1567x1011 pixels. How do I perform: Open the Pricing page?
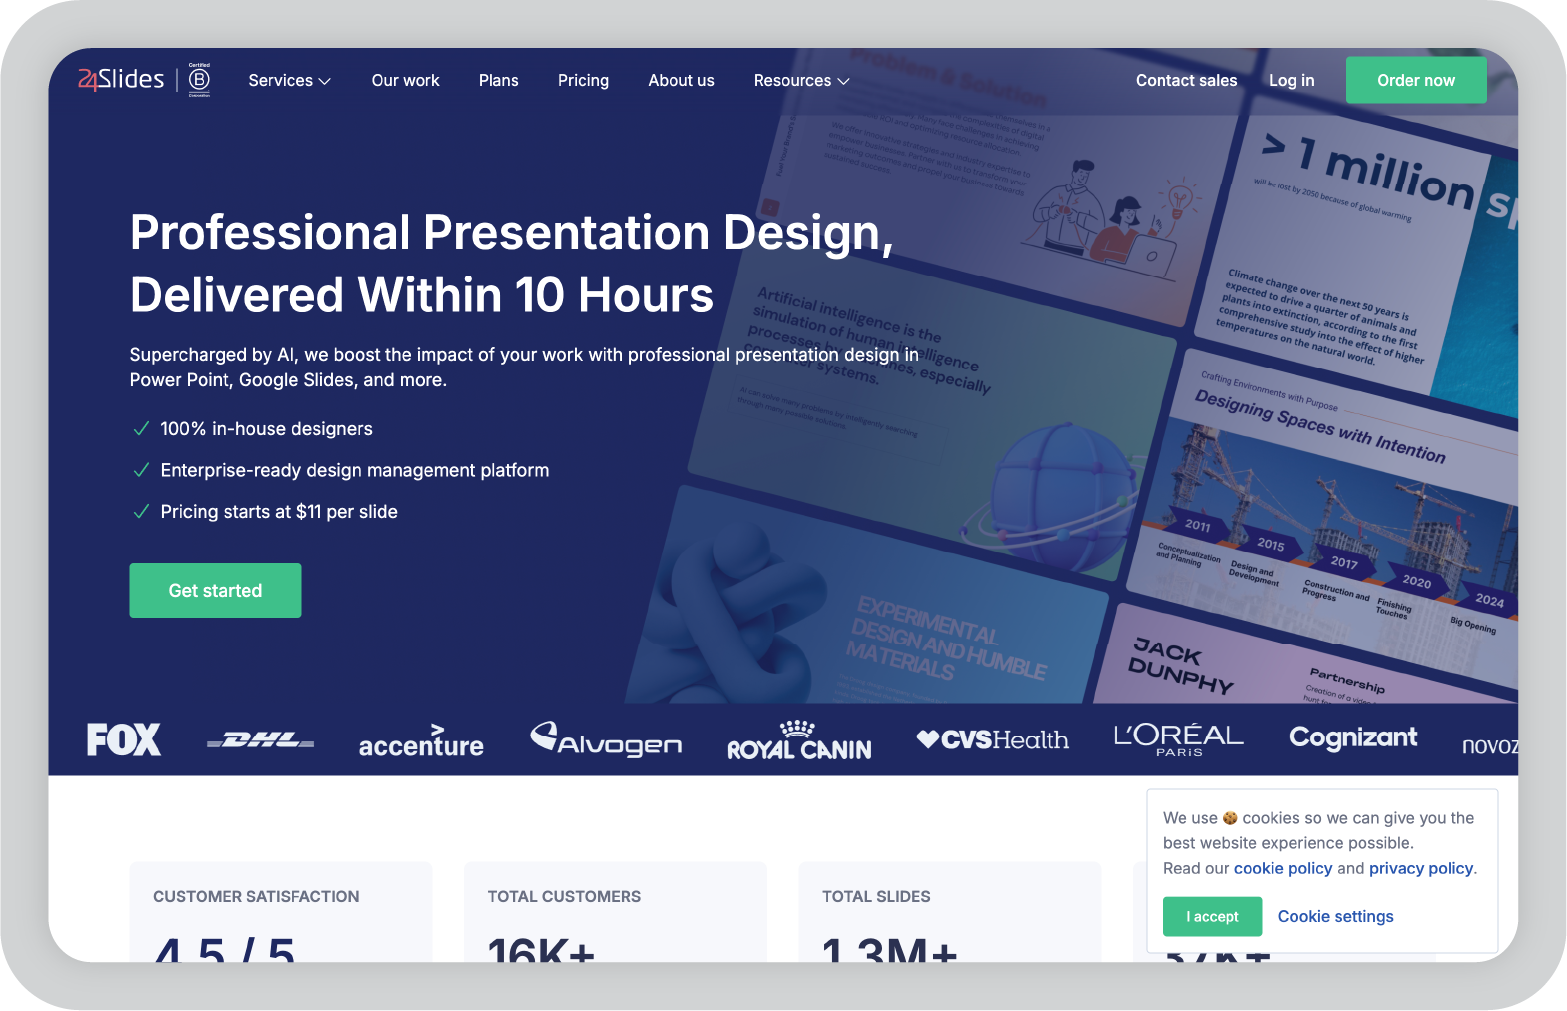(x=584, y=80)
